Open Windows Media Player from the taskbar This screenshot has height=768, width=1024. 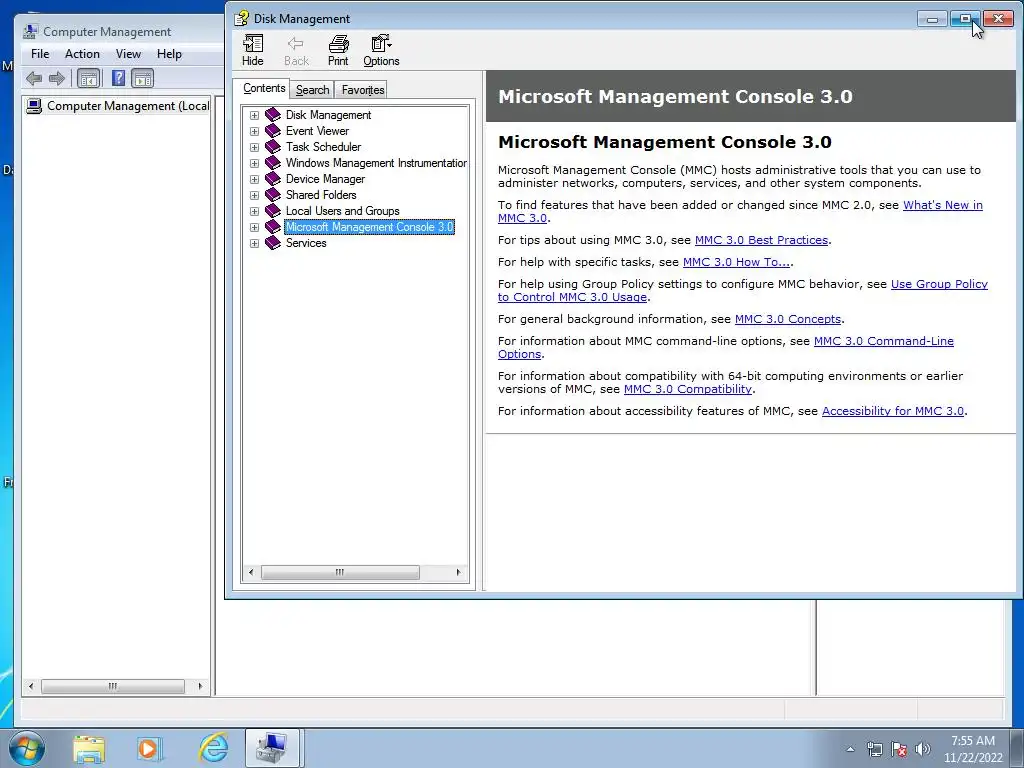[x=148, y=749]
